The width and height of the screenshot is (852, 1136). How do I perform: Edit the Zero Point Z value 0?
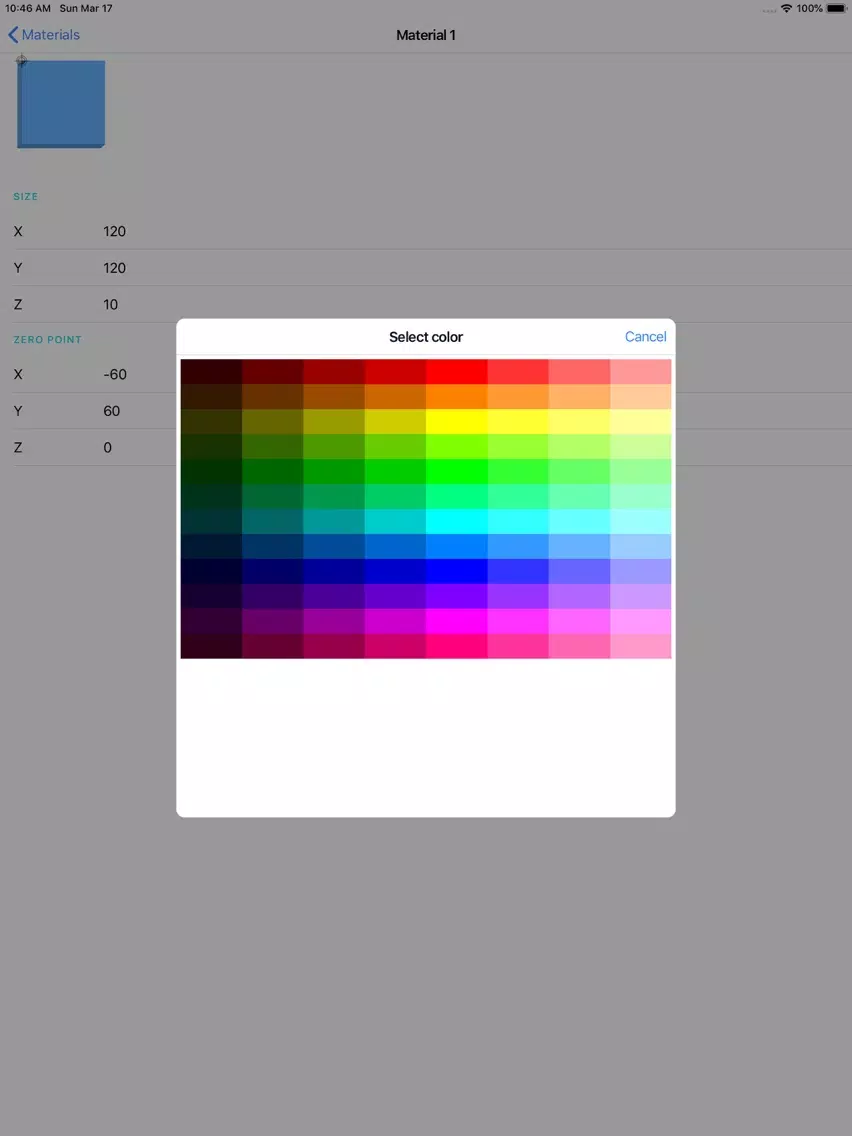point(107,448)
